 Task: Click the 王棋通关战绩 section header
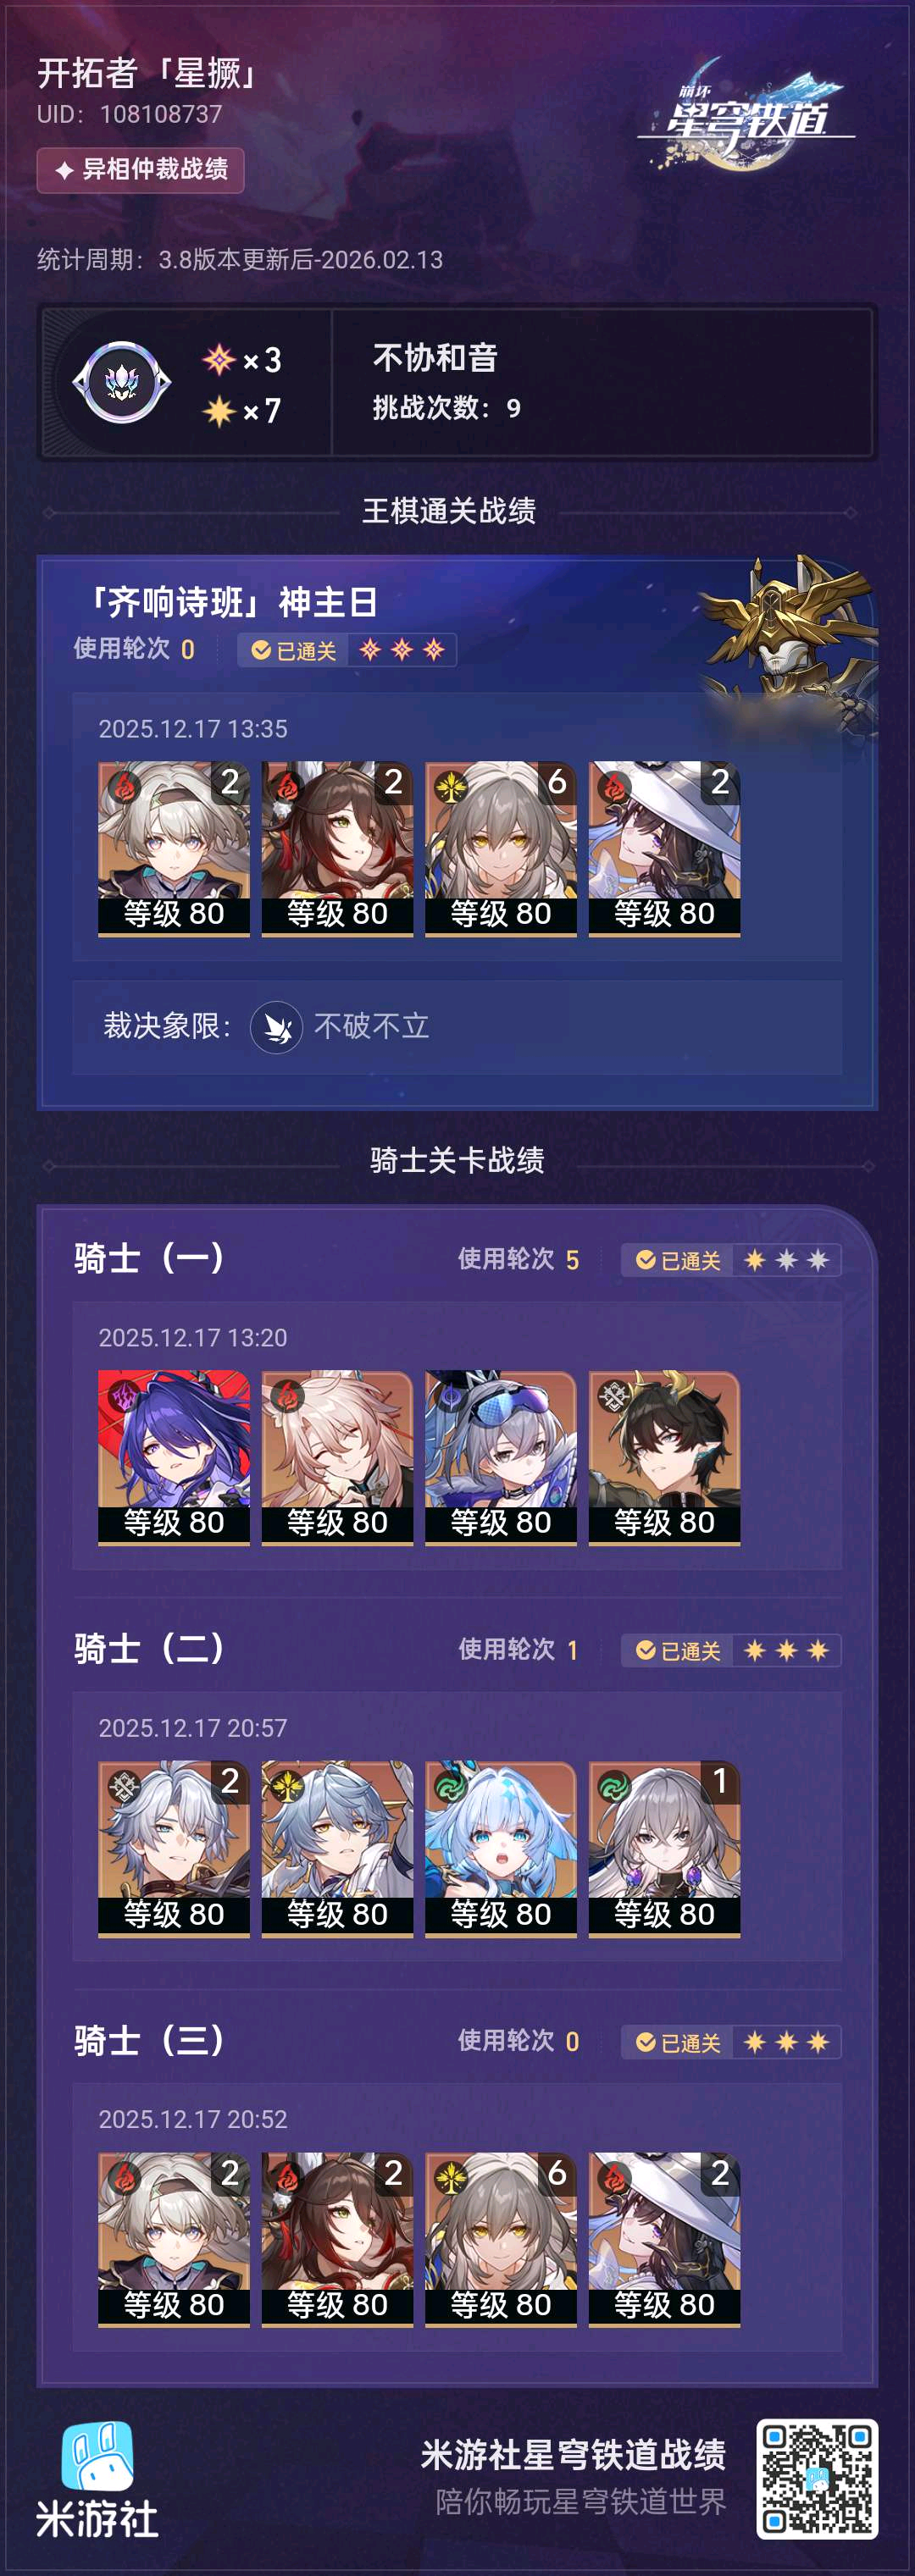[449, 511]
